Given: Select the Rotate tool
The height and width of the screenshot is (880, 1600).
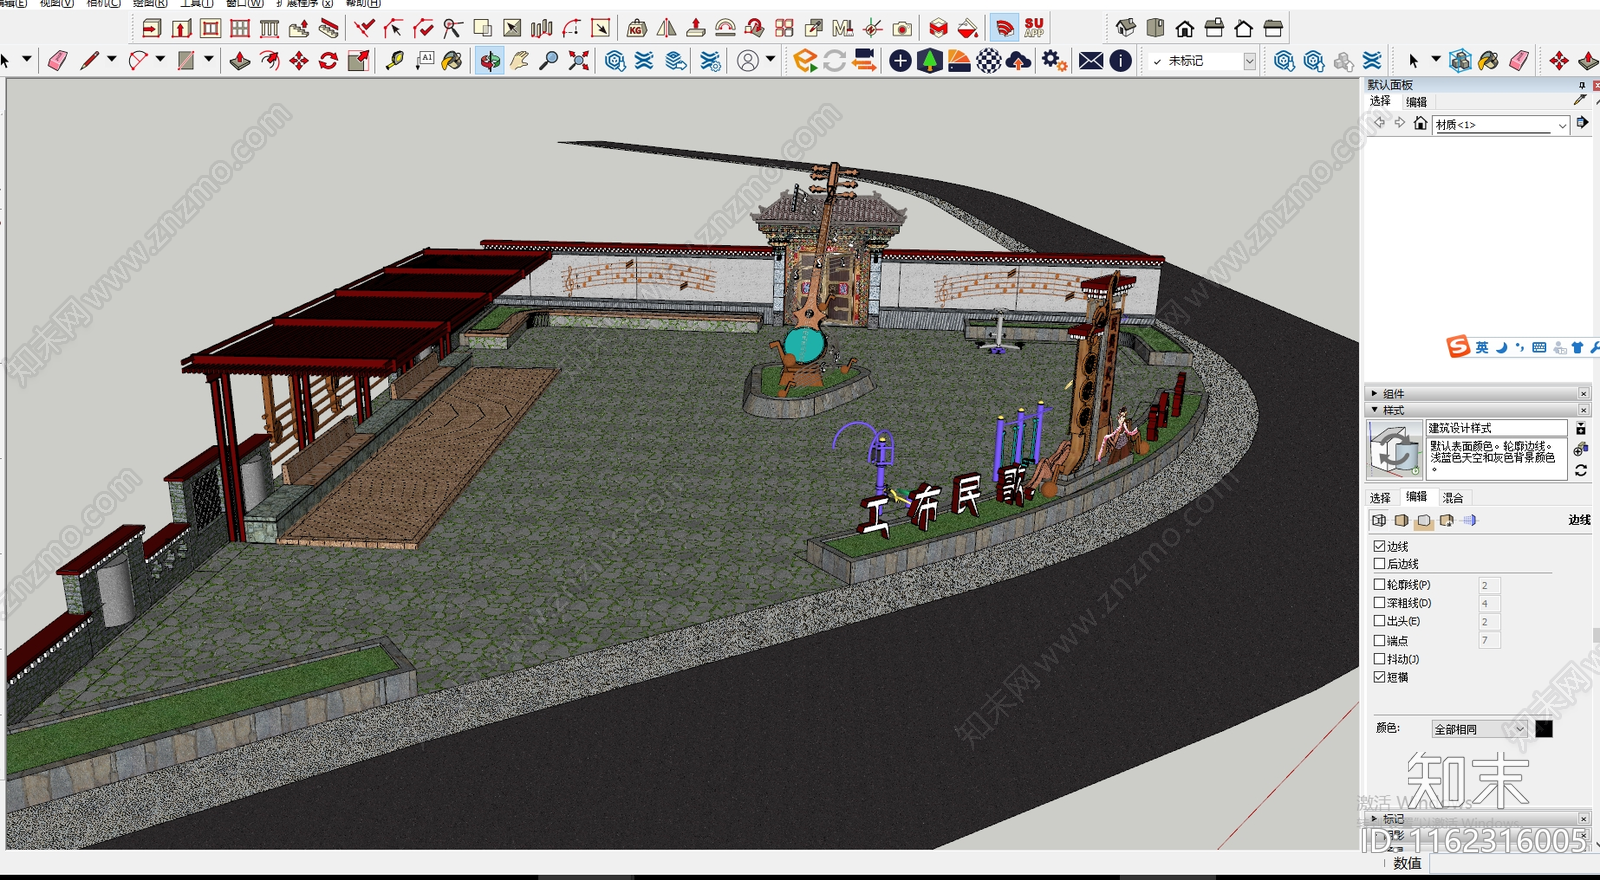Looking at the screenshot, I should [328, 61].
